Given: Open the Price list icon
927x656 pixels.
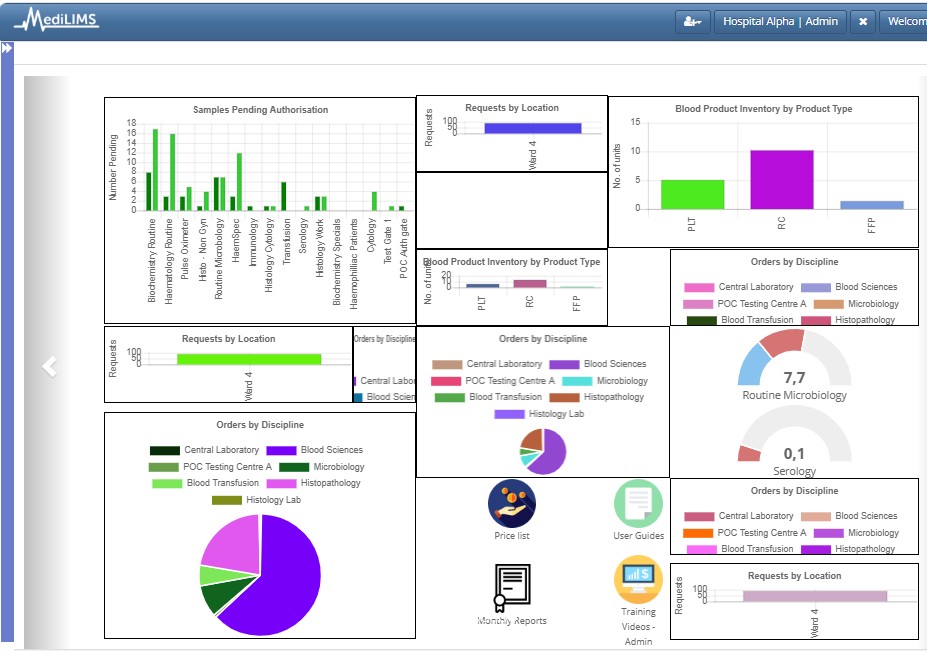Looking at the screenshot, I should (512, 504).
